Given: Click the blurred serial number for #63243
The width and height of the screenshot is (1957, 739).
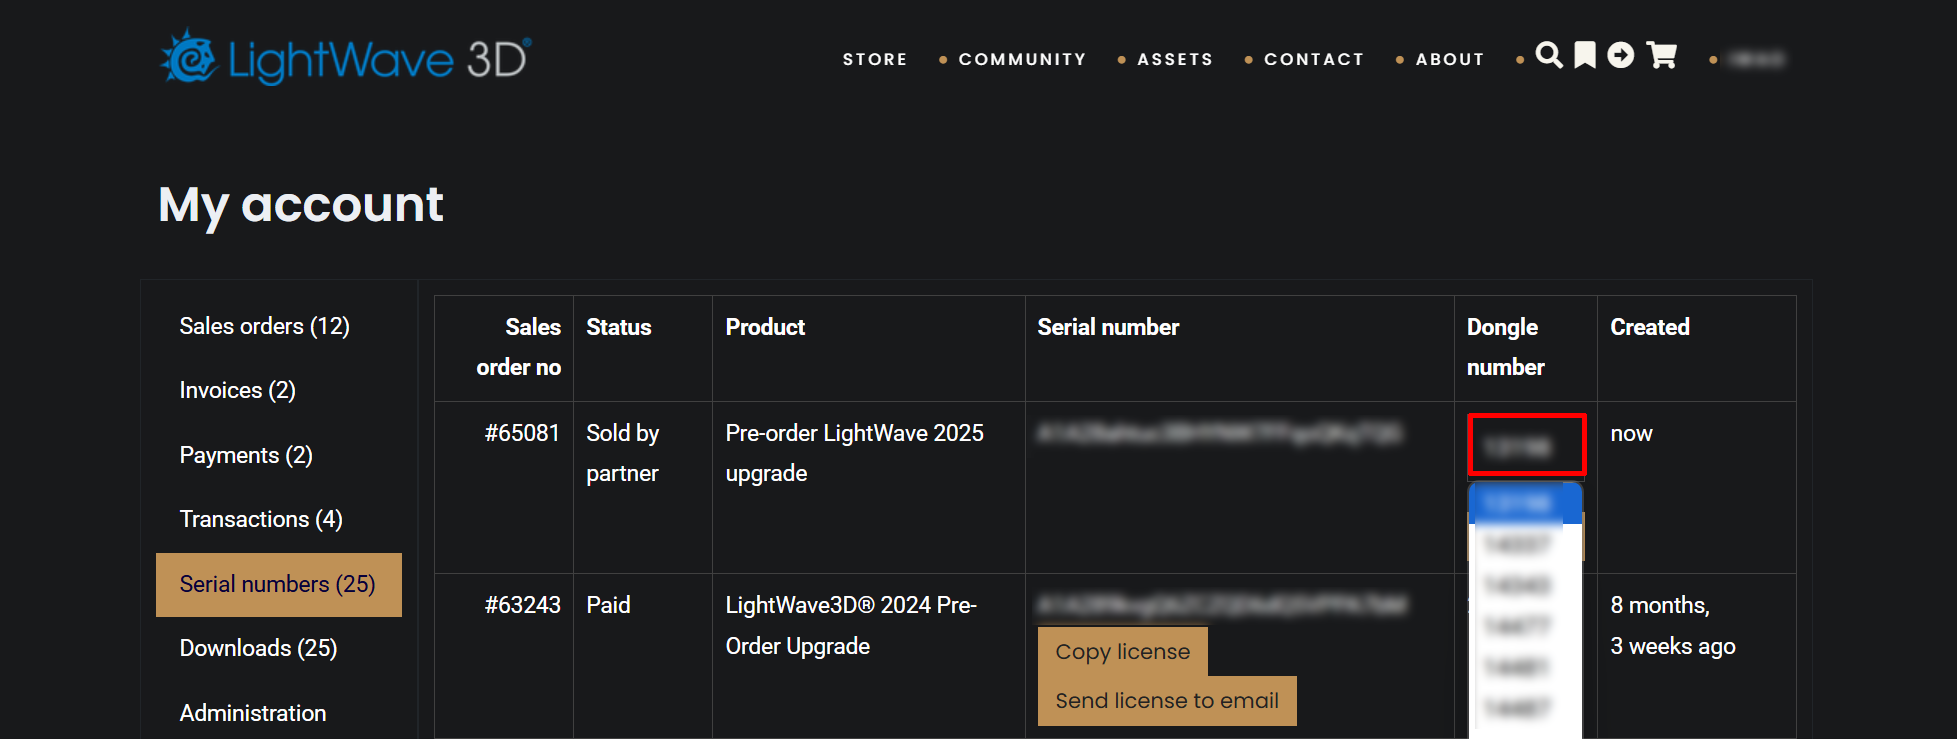Looking at the screenshot, I should [x=1222, y=604].
